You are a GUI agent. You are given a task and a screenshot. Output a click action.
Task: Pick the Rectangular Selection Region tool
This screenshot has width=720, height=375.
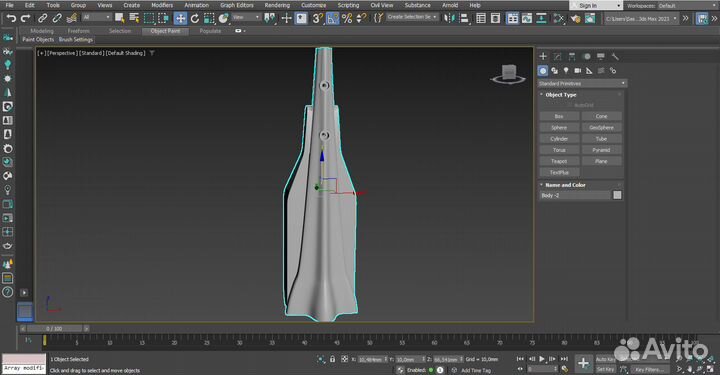tap(149, 18)
